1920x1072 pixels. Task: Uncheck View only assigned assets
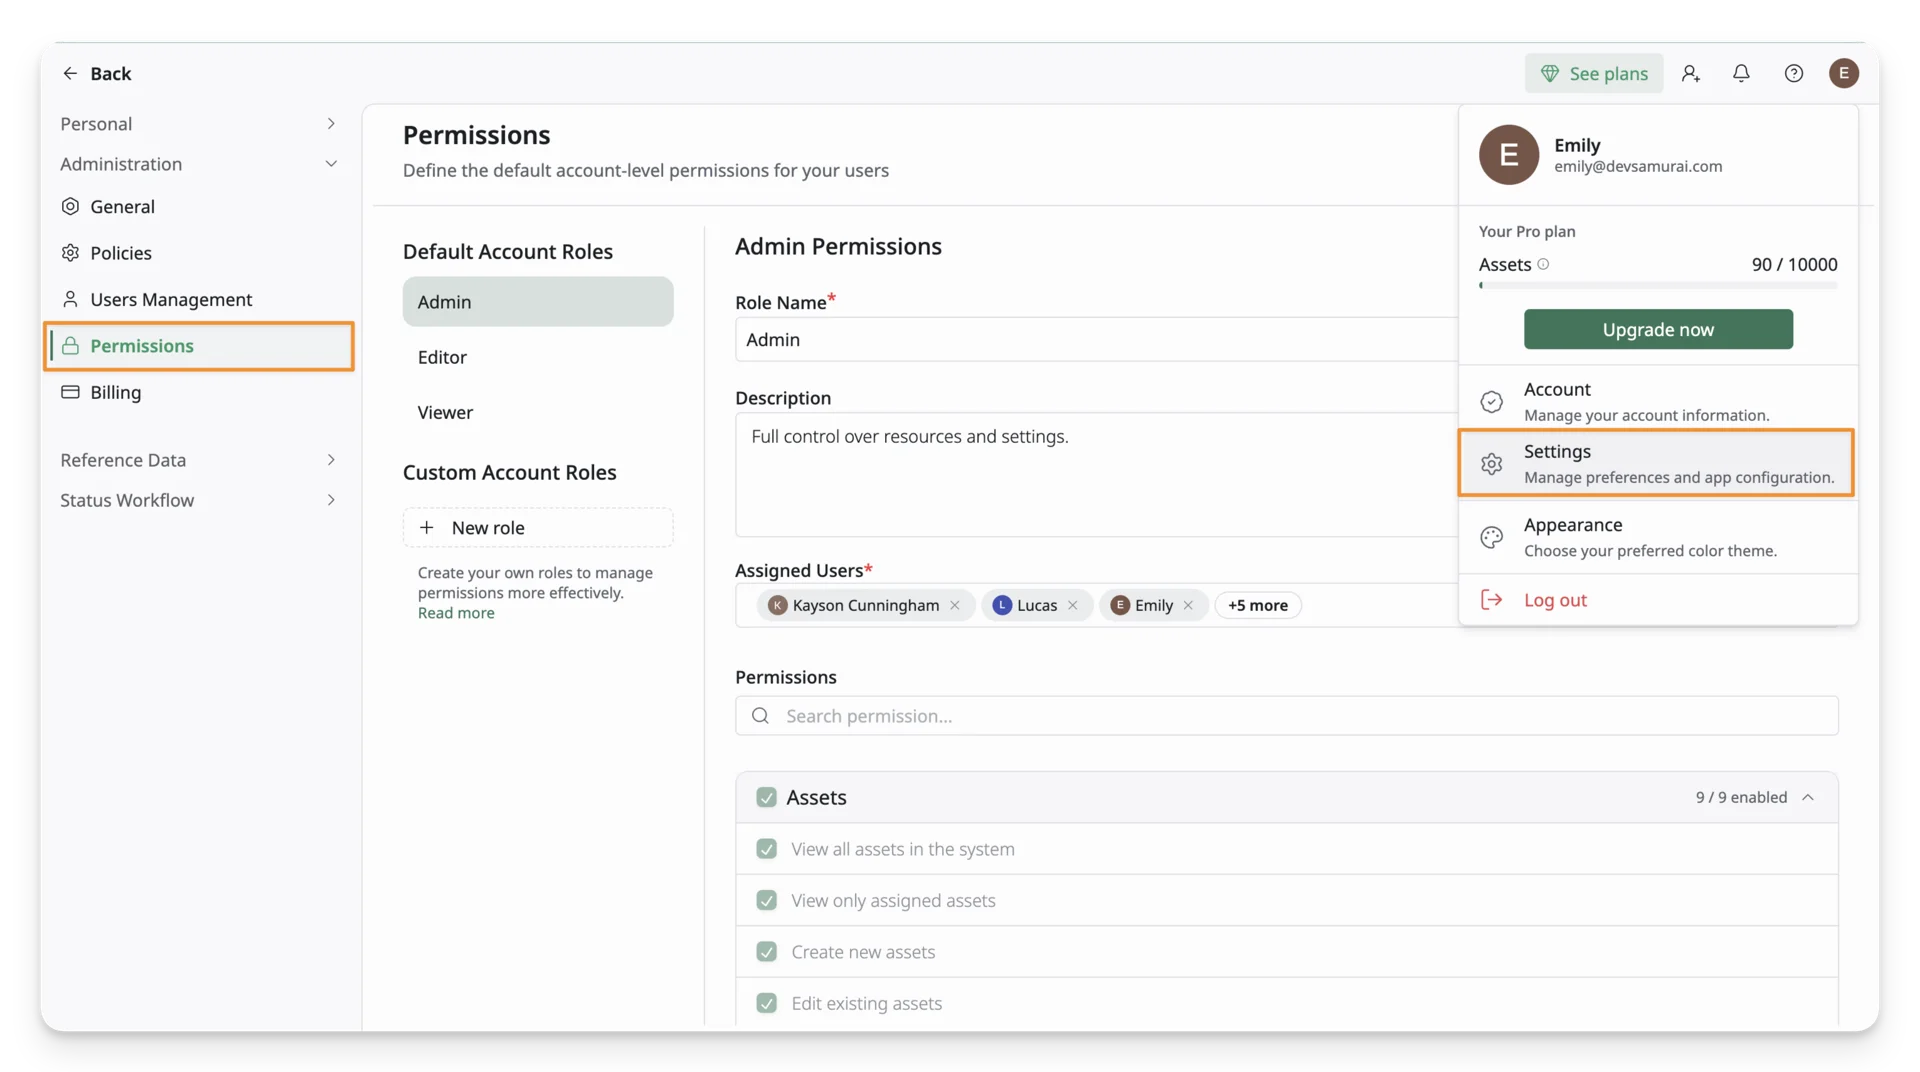[766, 900]
